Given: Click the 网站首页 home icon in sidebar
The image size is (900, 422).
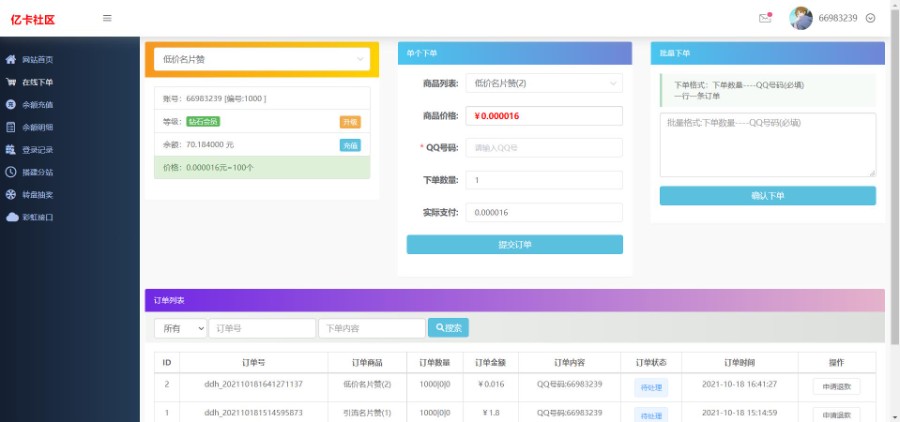Looking at the screenshot, I should [x=11, y=60].
